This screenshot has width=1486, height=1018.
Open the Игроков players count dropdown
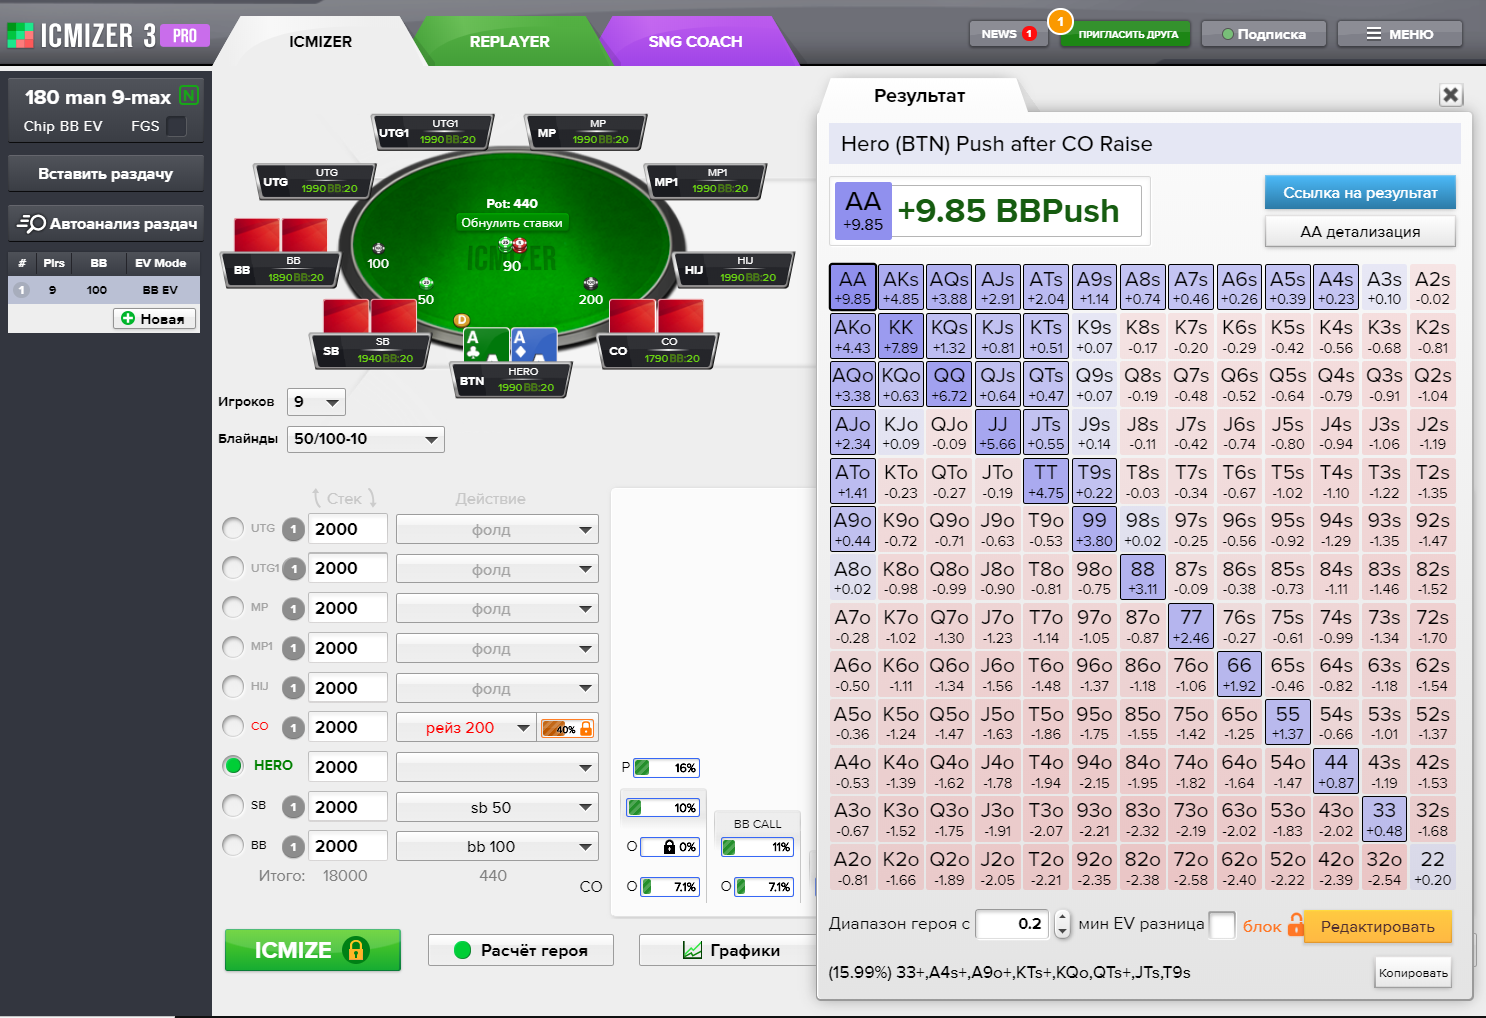click(316, 402)
